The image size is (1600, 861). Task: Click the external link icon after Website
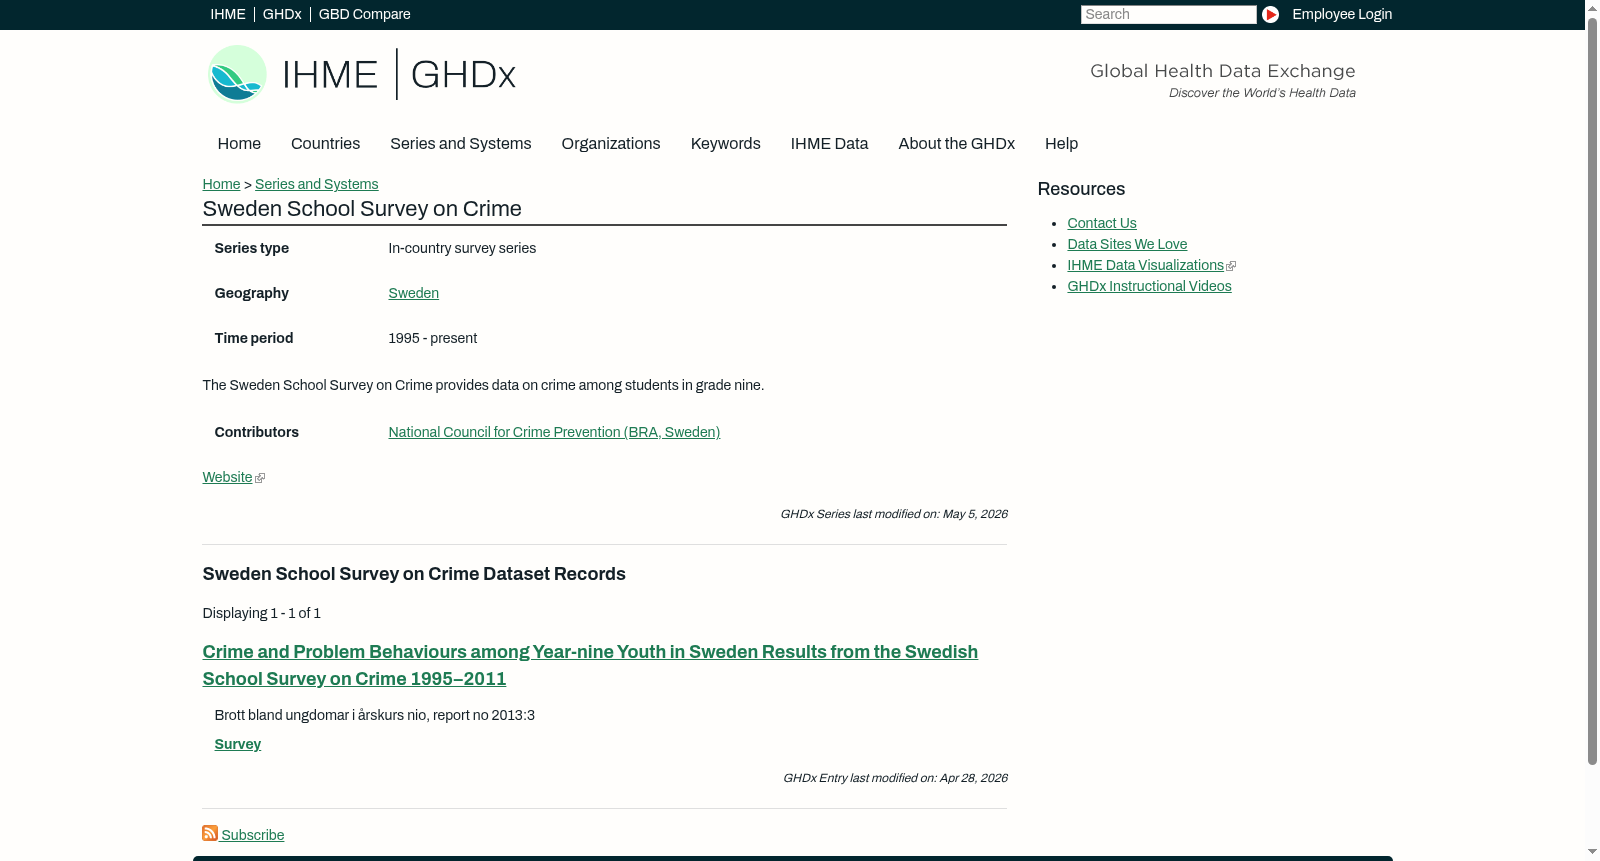click(x=260, y=478)
